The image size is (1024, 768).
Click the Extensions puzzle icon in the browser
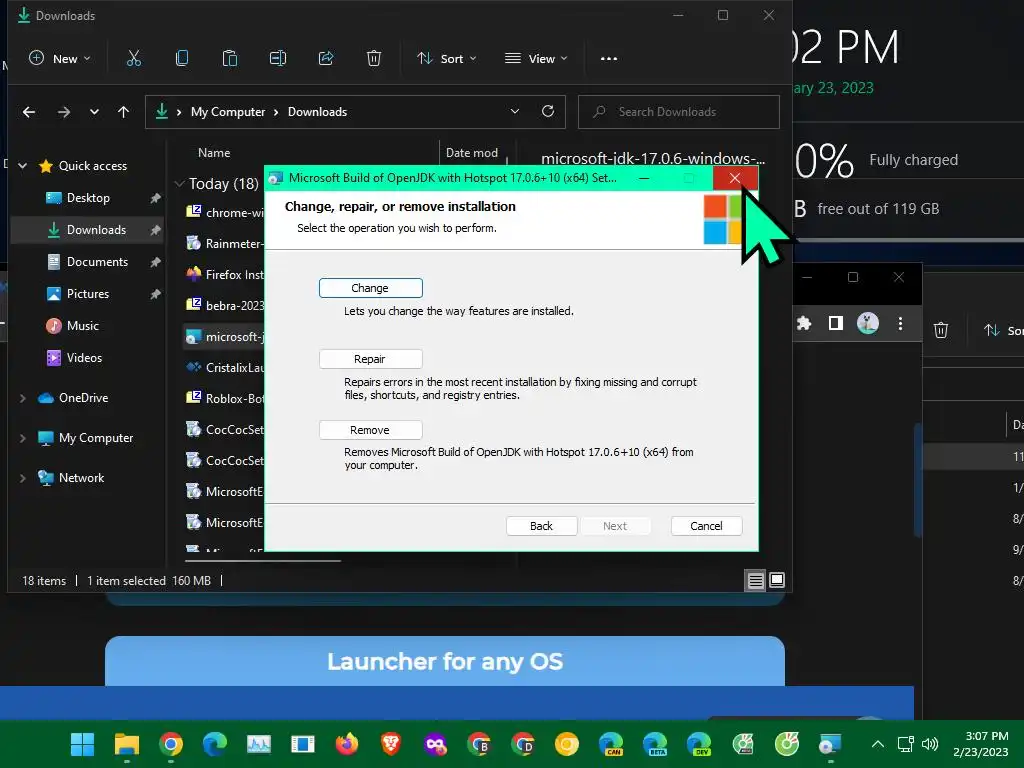click(x=804, y=323)
